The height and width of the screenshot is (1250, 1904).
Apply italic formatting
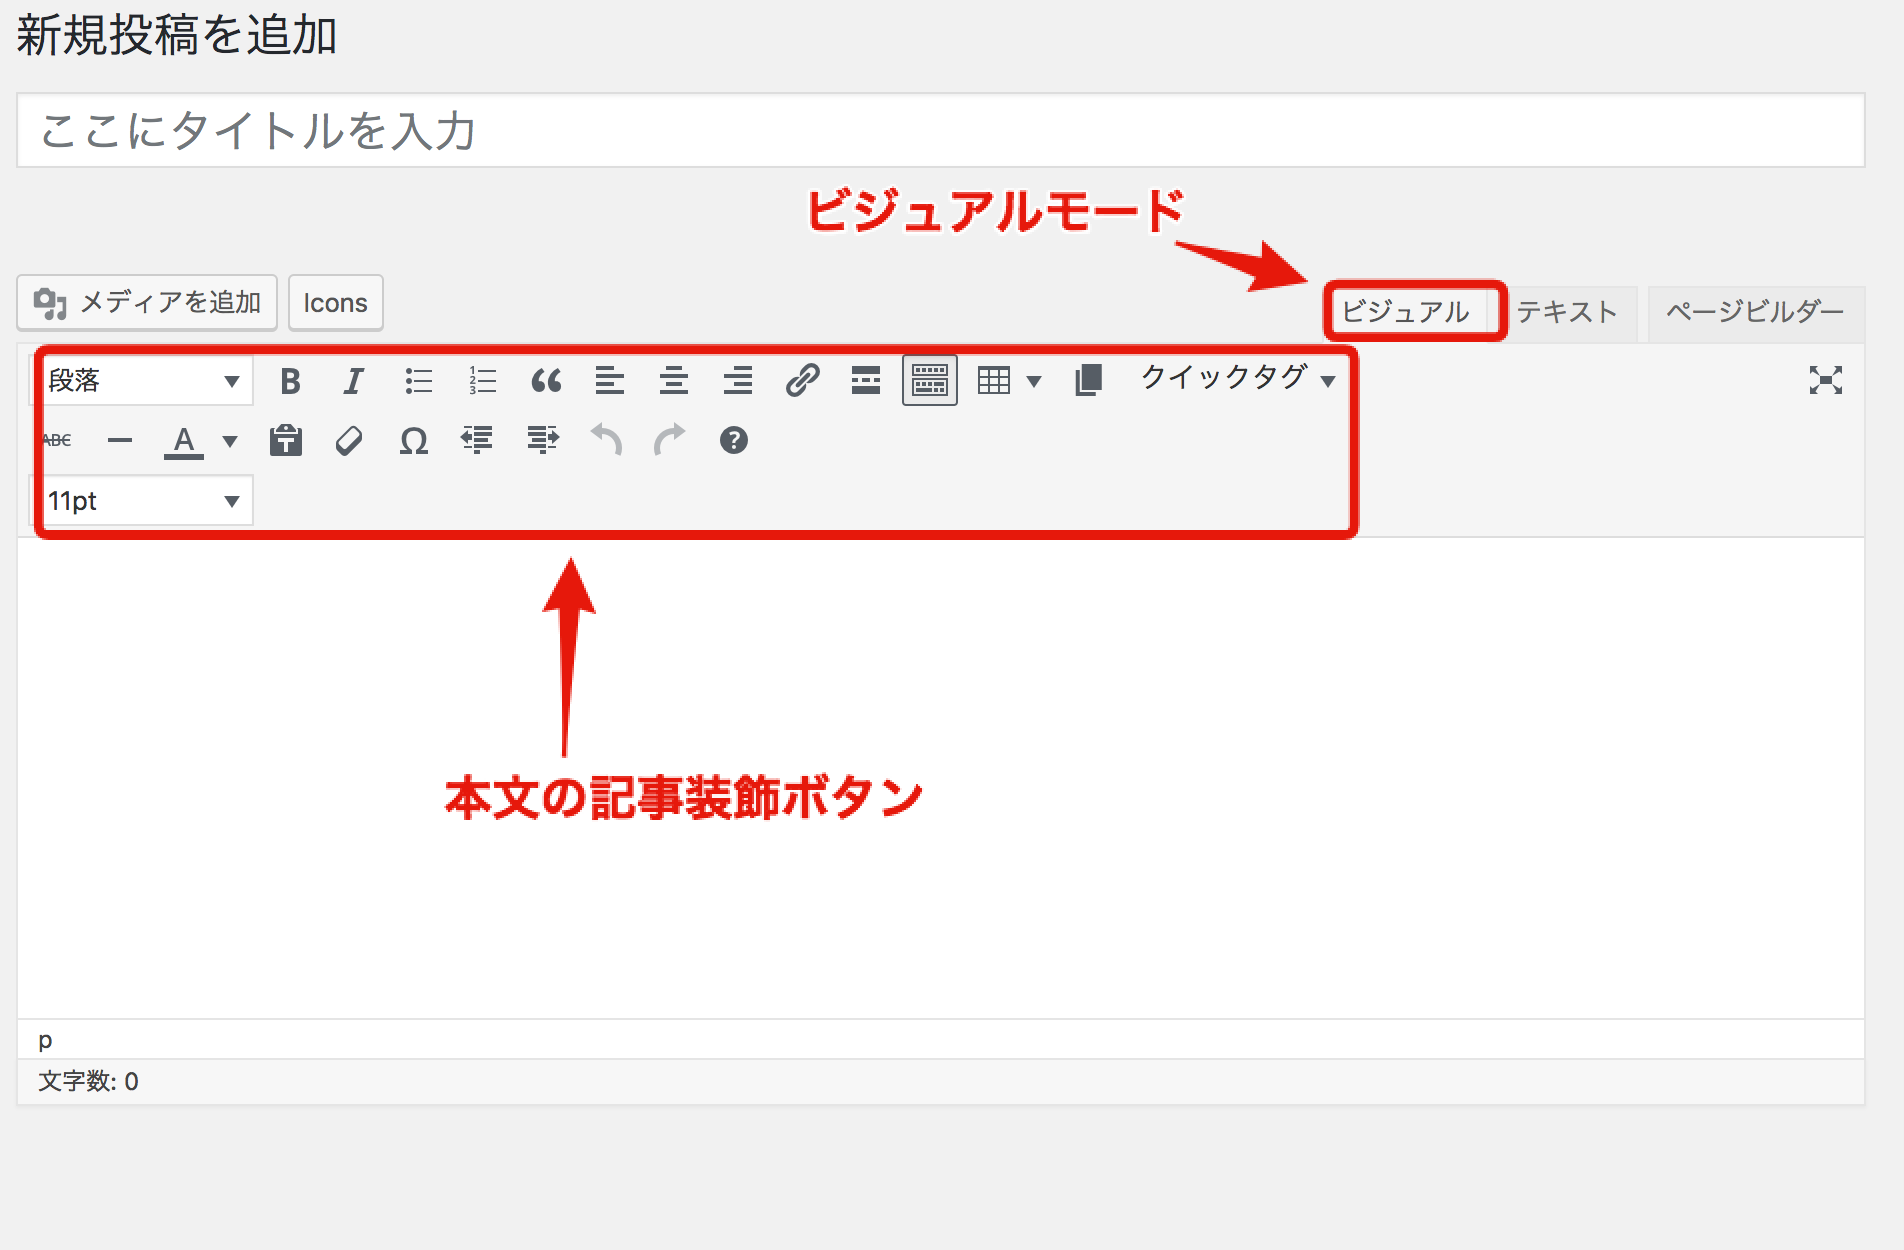353,381
